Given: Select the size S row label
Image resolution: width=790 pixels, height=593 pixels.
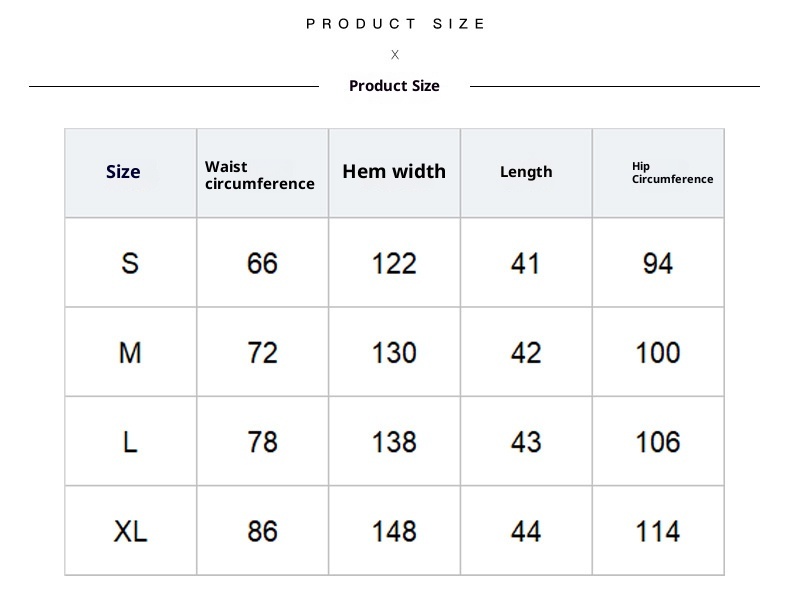Looking at the screenshot, I should point(130,263).
